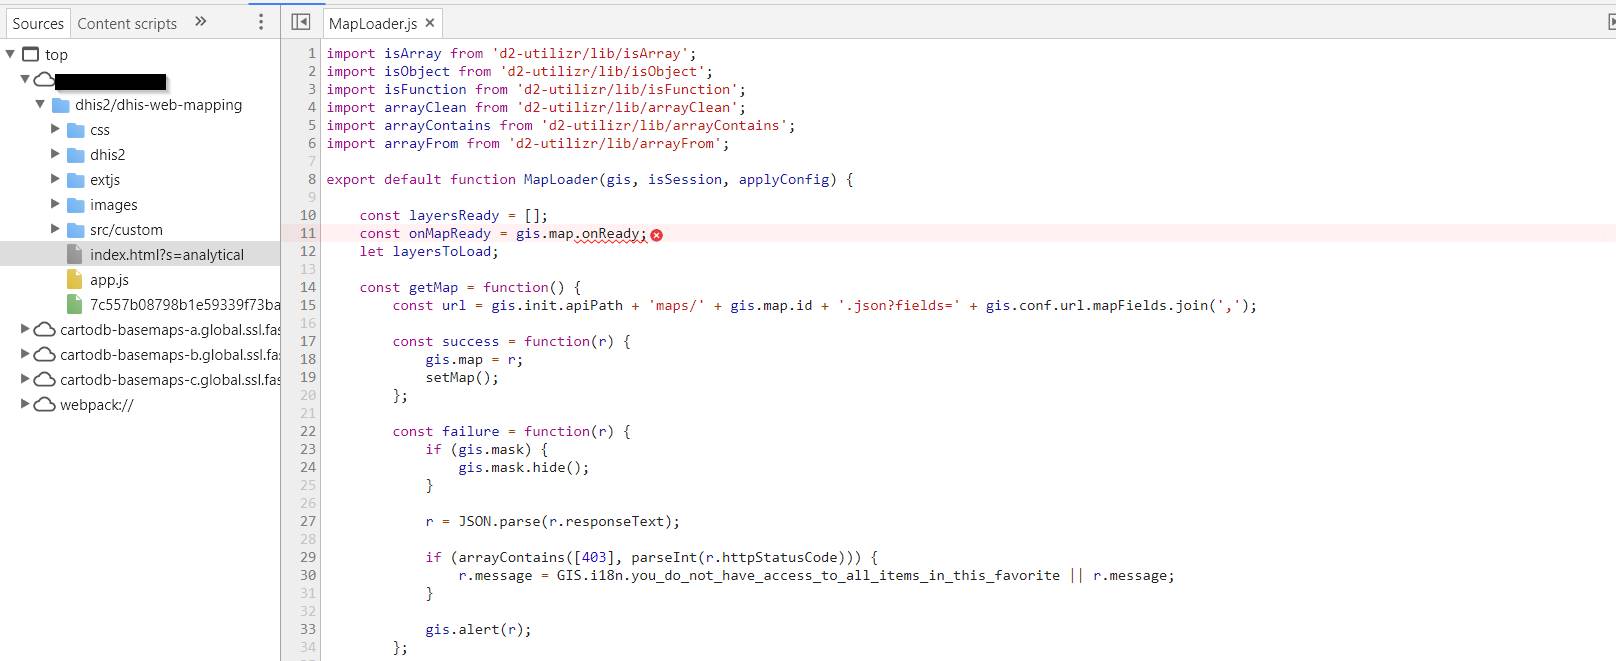Click the webpack:// cloud icon
The height and width of the screenshot is (661, 1616).
pyautogui.click(x=44, y=404)
